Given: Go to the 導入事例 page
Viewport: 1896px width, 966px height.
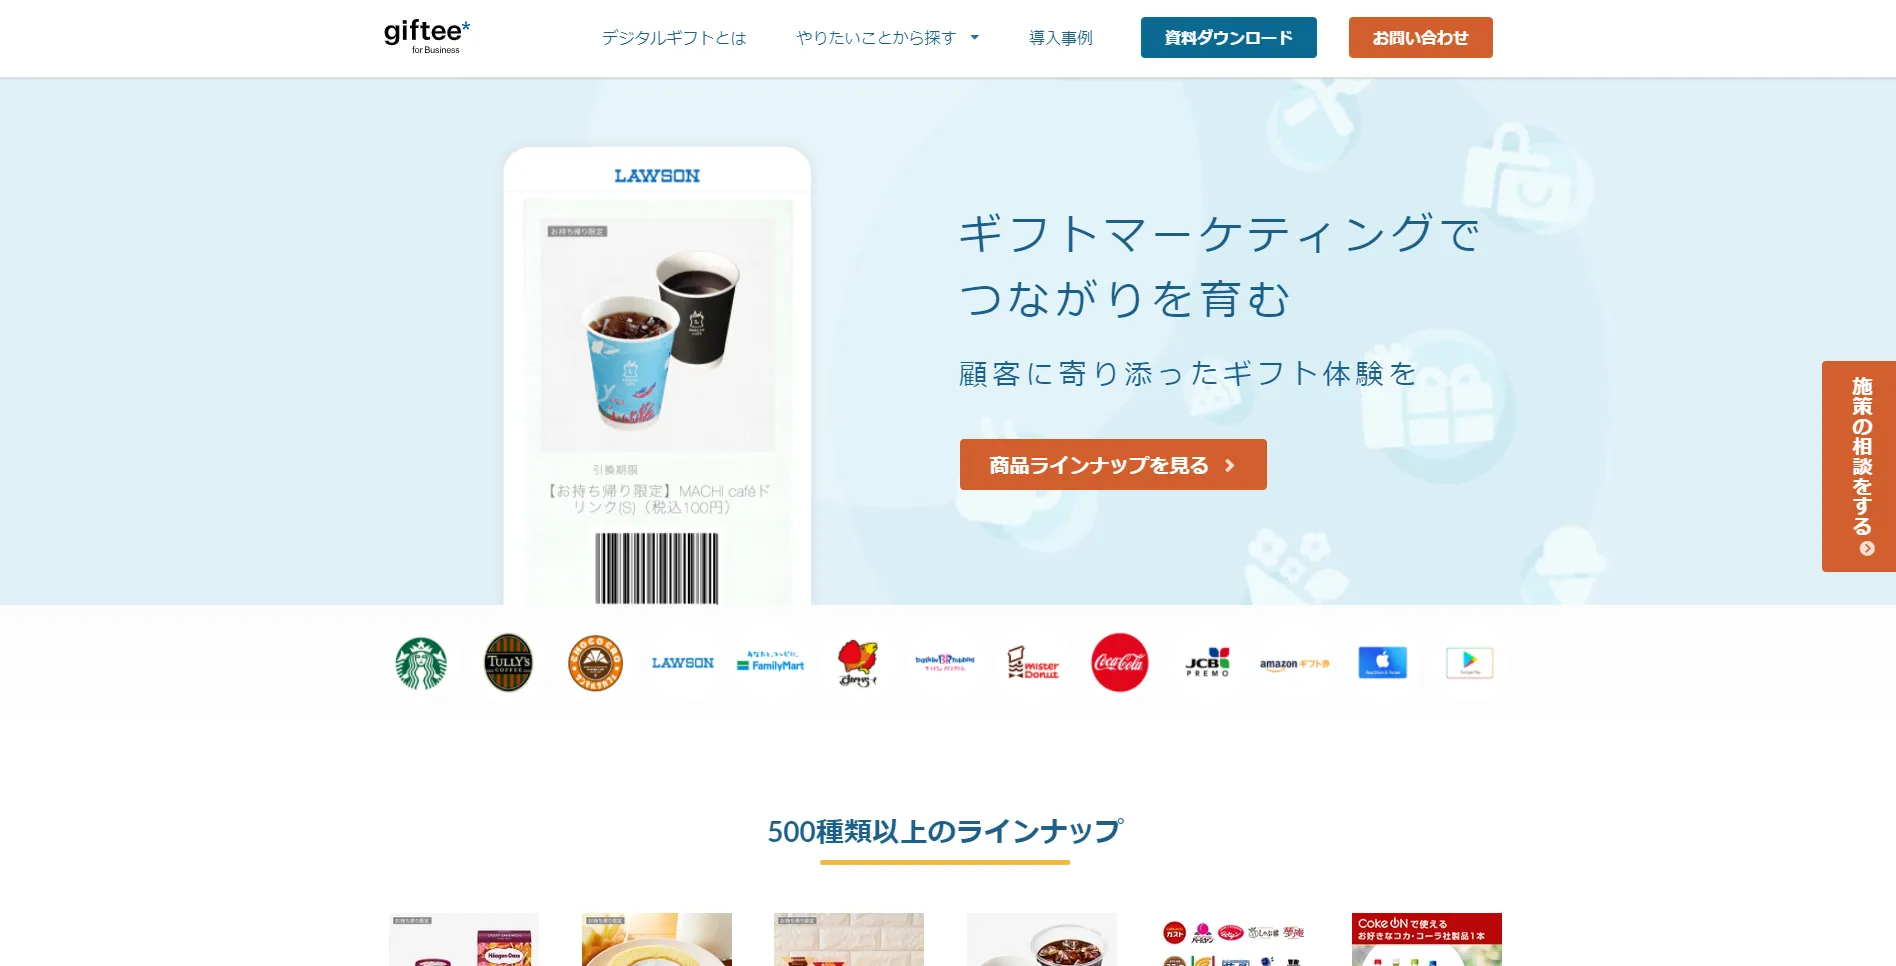Looking at the screenshot, I should click(1061, 38).
